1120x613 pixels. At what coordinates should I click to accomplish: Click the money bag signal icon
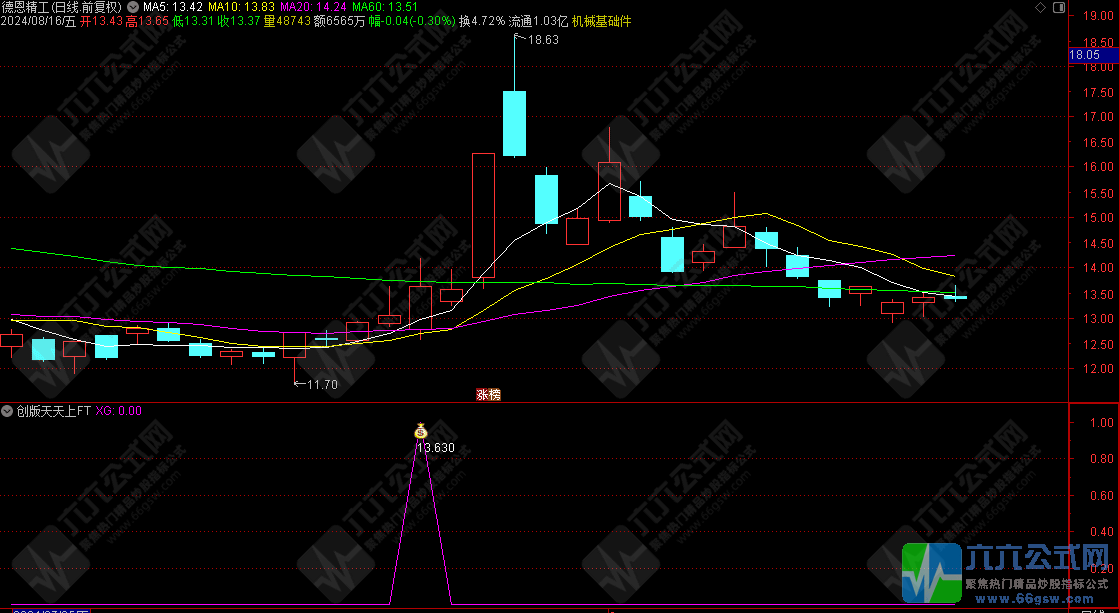point(421,431)
